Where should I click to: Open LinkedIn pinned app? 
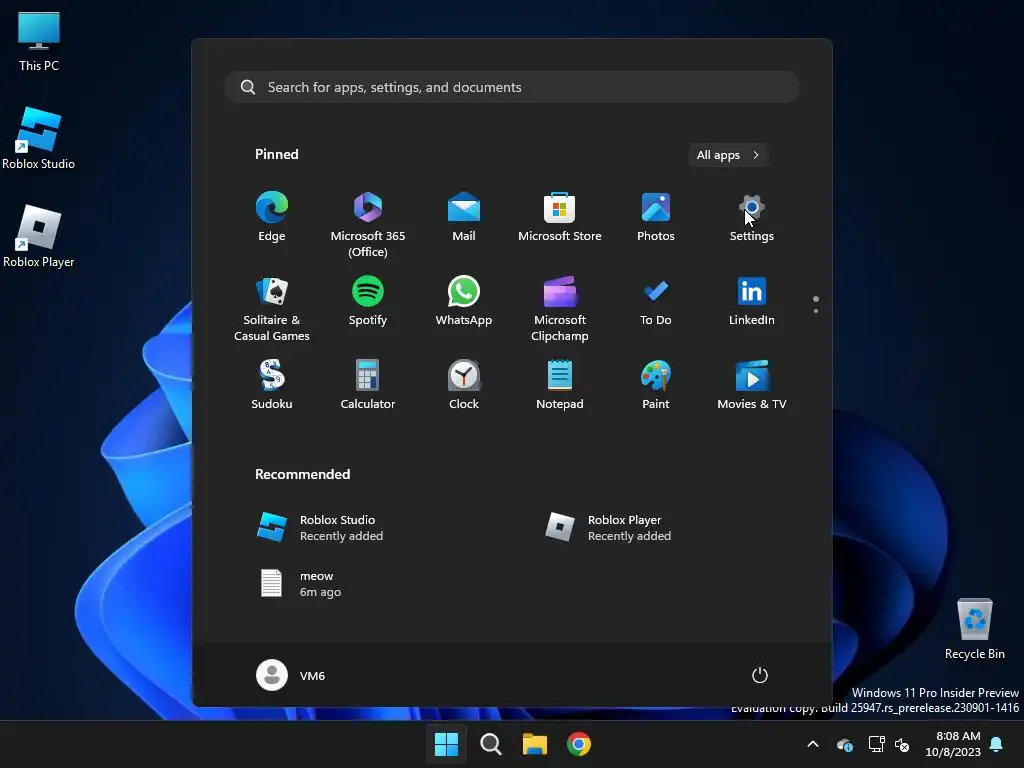tap(752, 301)
